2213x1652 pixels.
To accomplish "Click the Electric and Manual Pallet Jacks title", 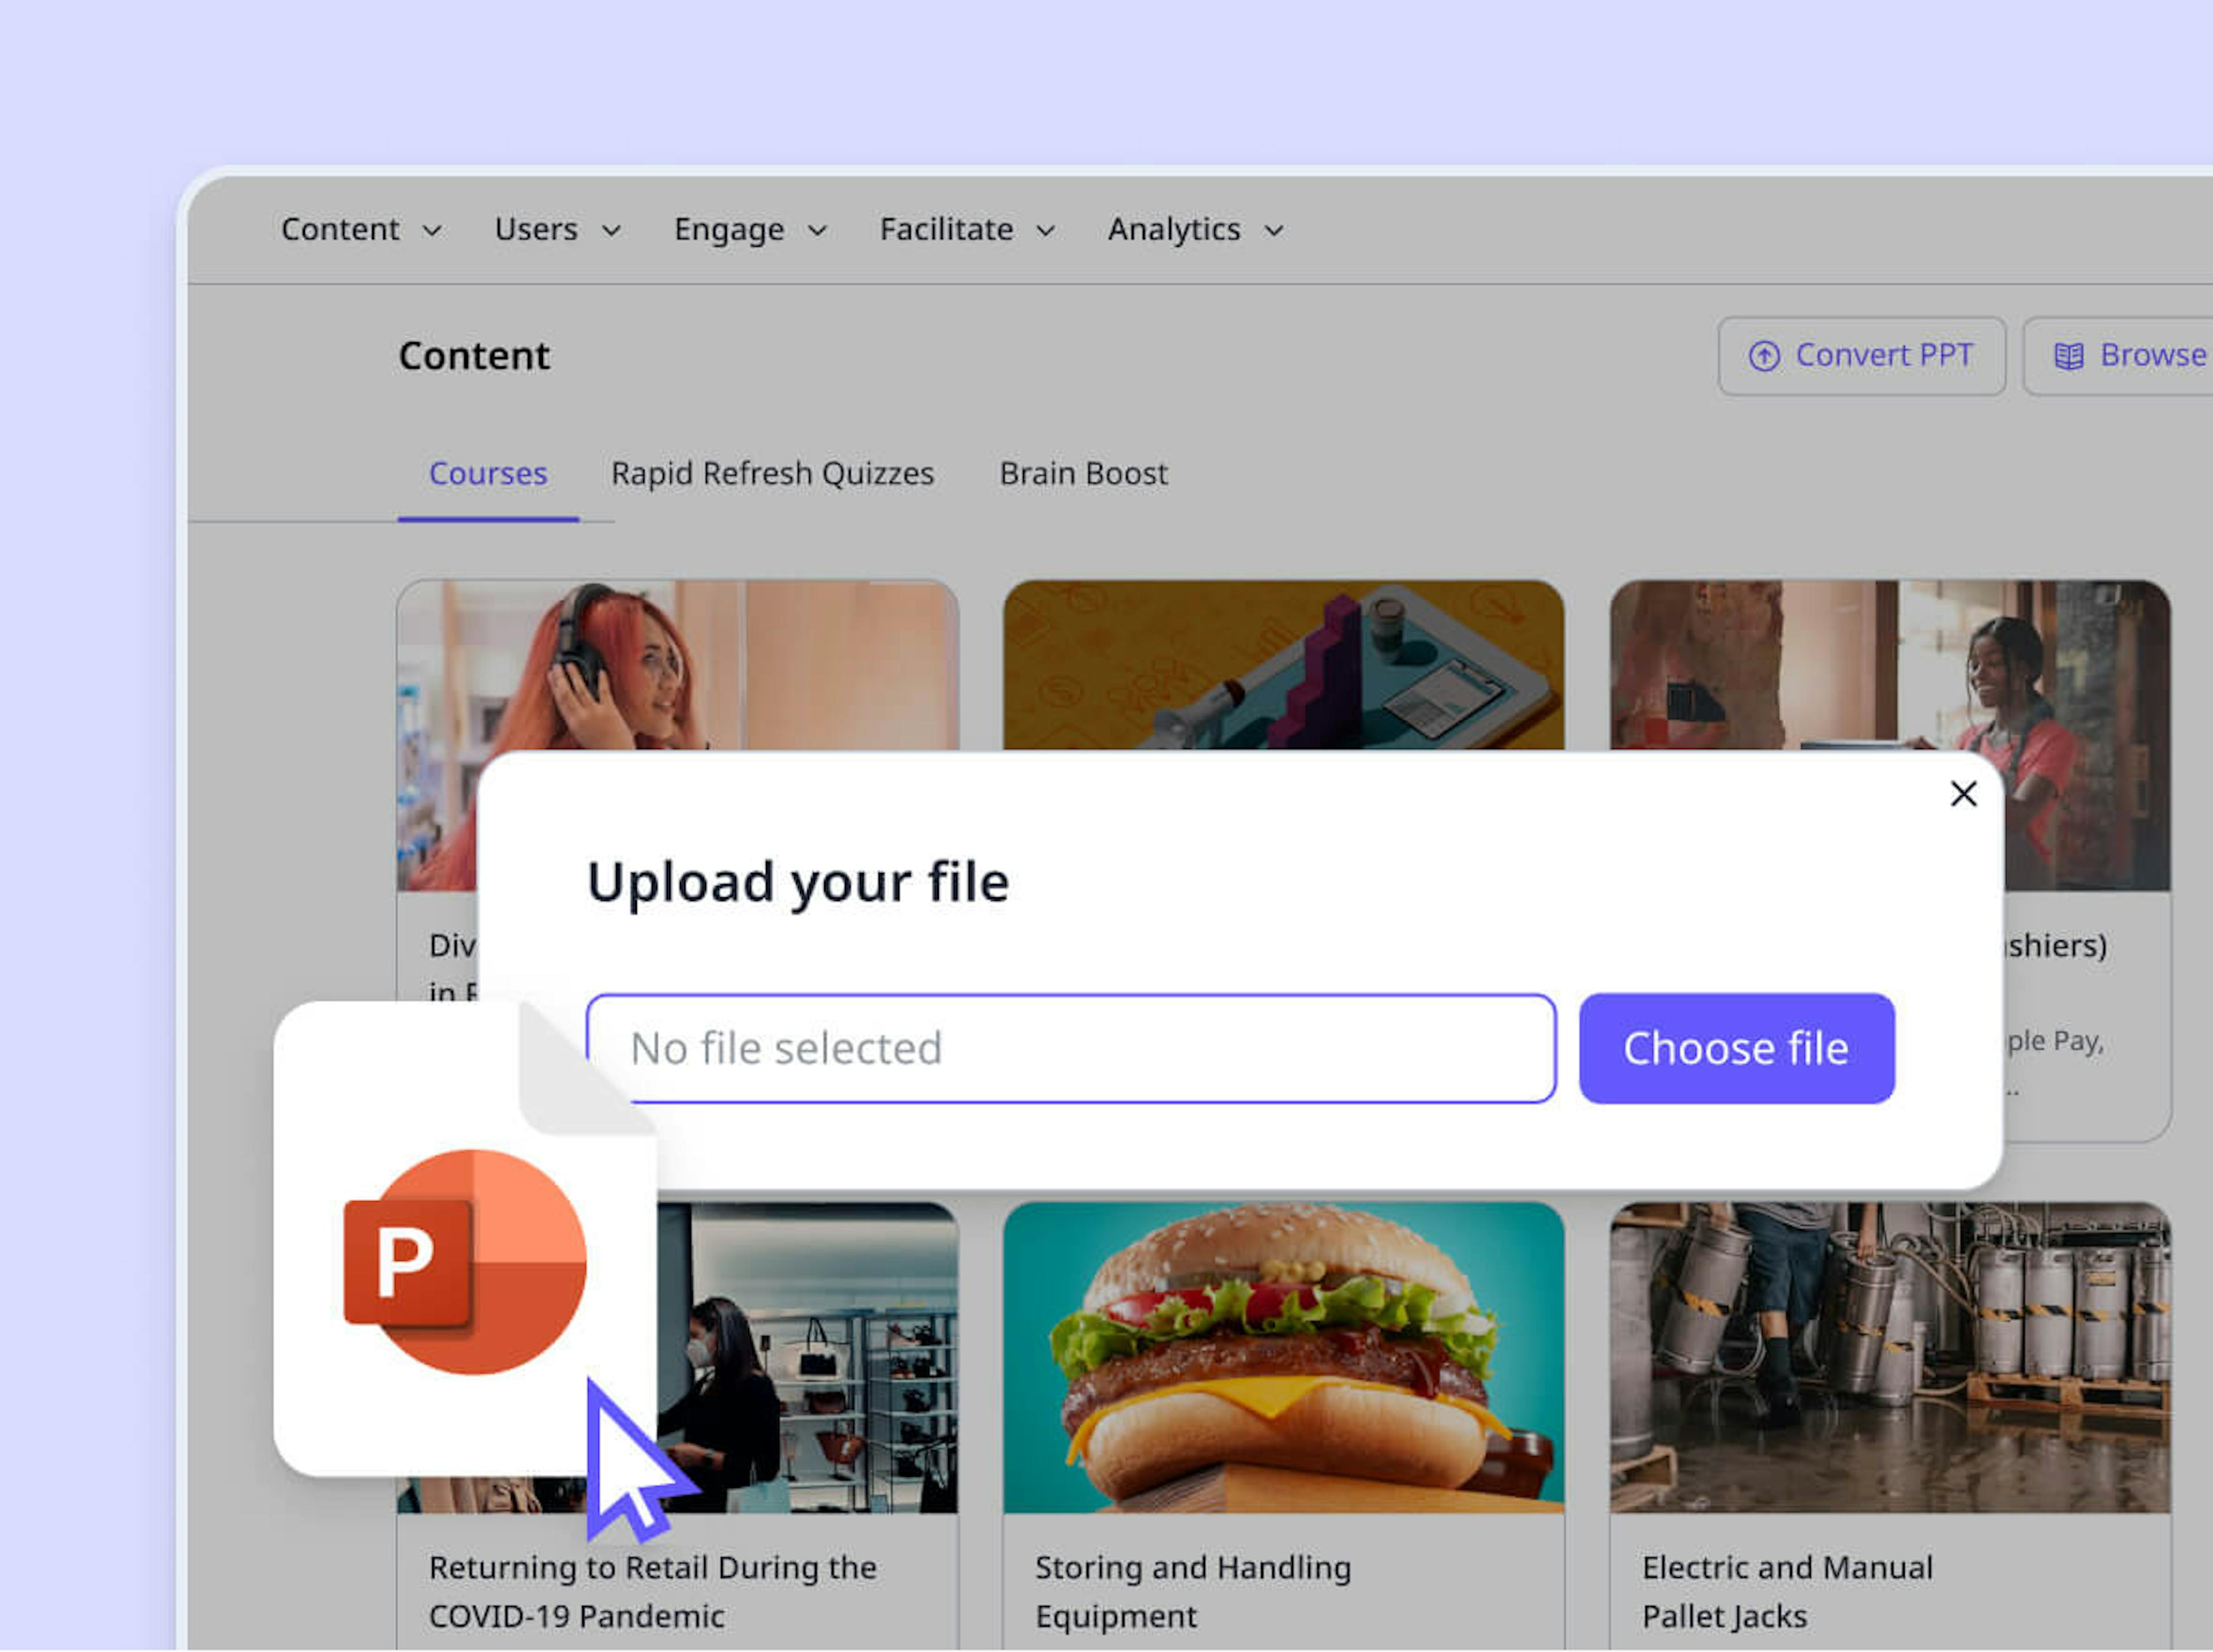I will click(x=1787, y=1591).
